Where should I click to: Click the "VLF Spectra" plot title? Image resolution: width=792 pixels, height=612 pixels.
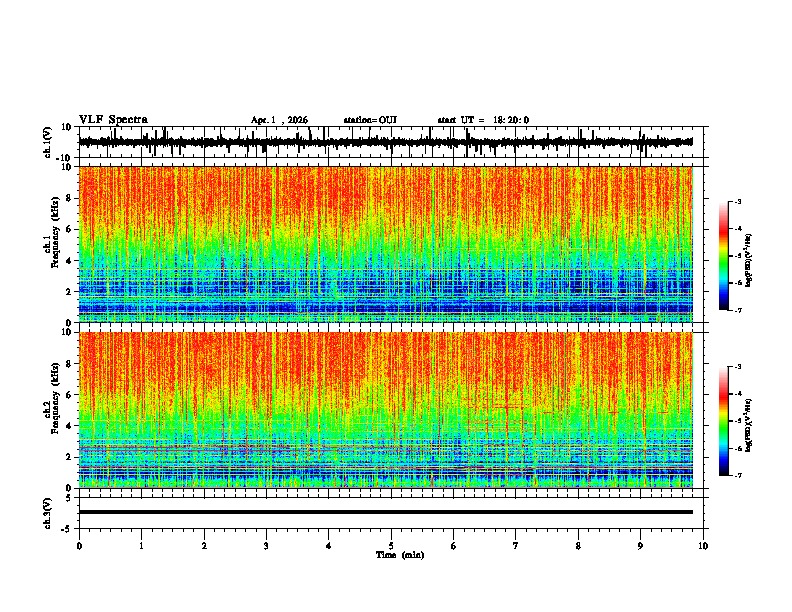(x=113, y=120)
